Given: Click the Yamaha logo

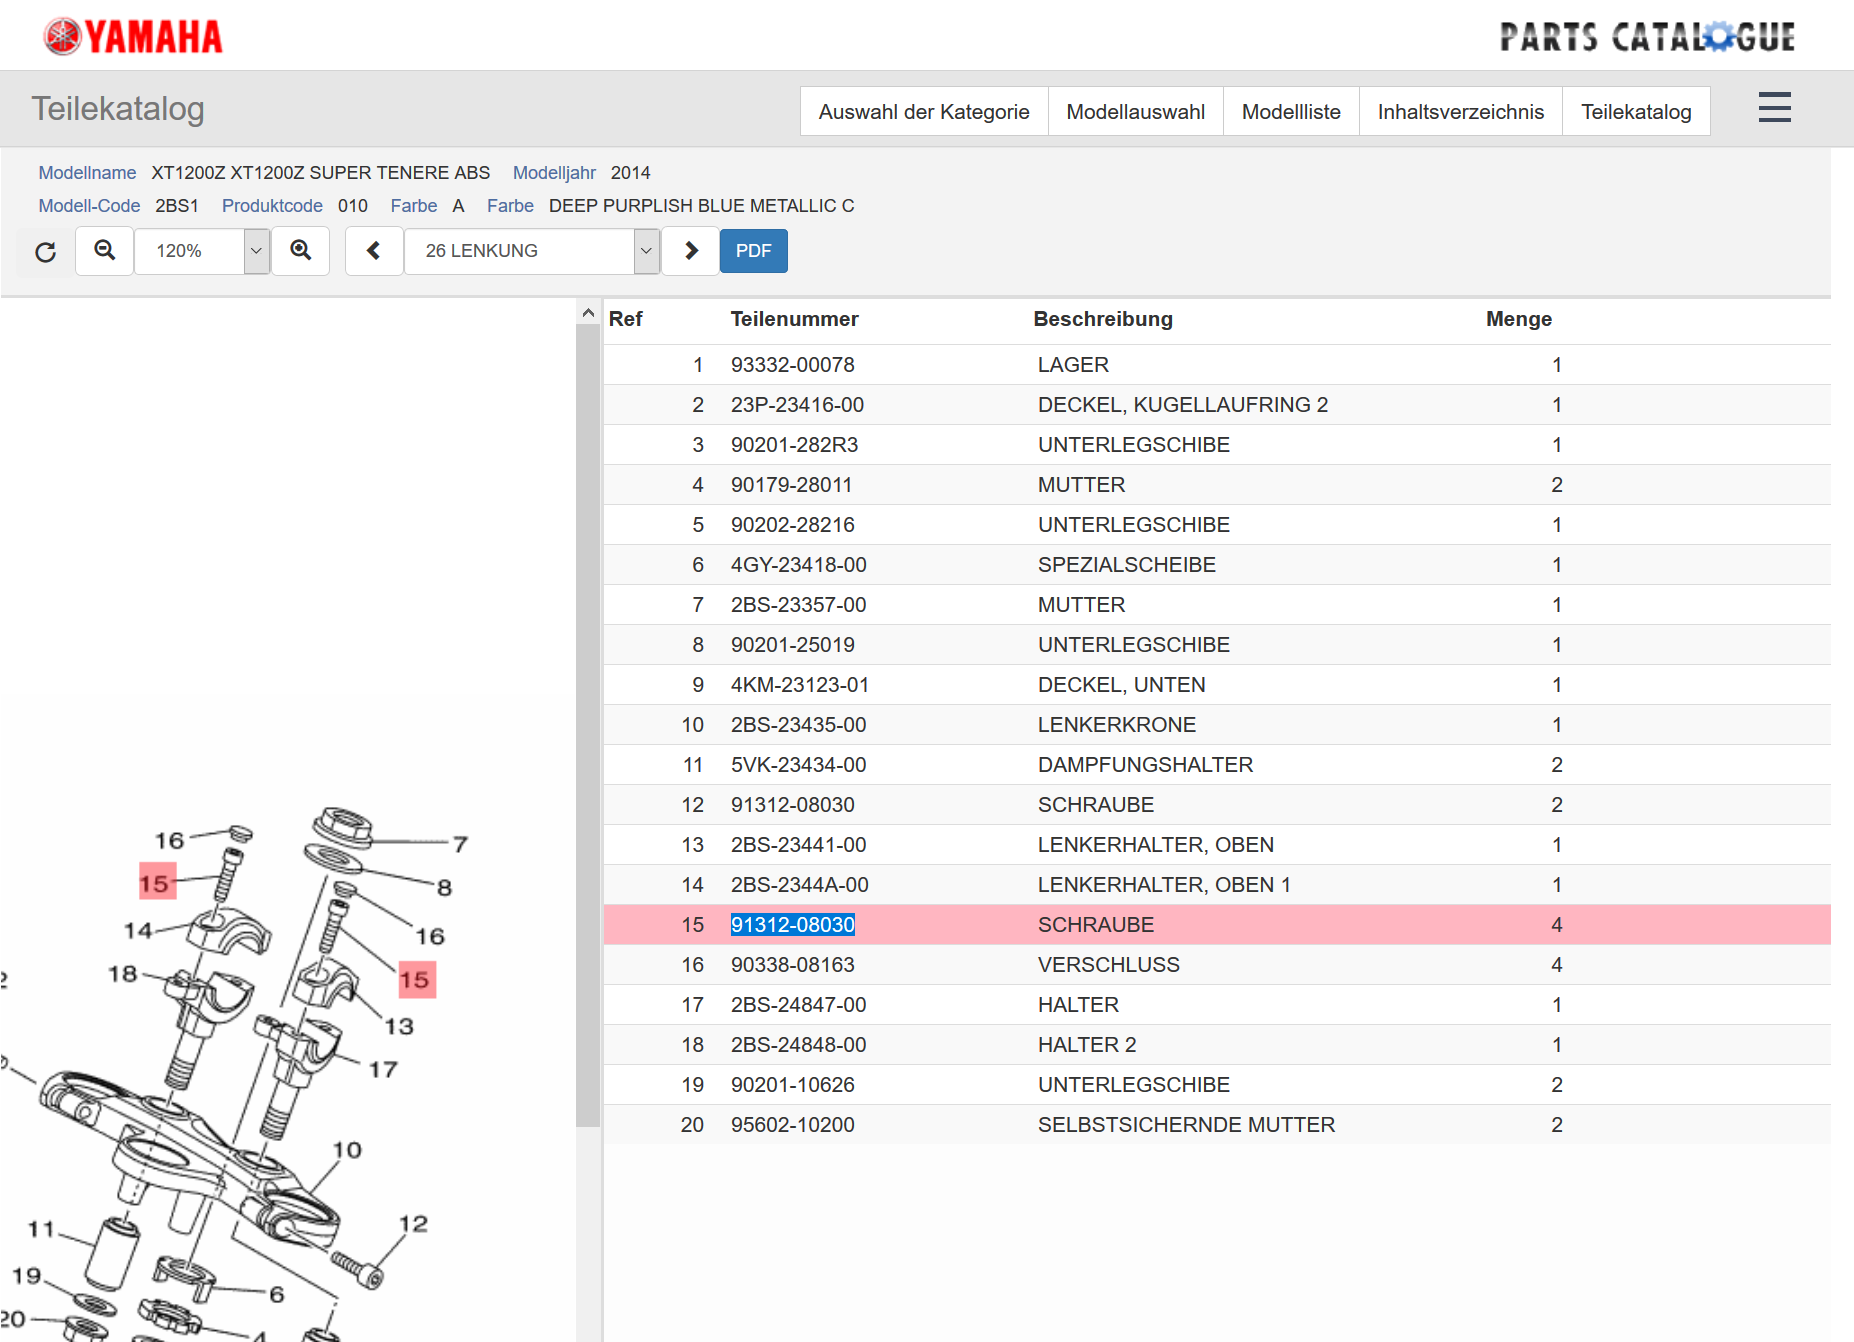Looking at the screenshot, I should [133, 37].
